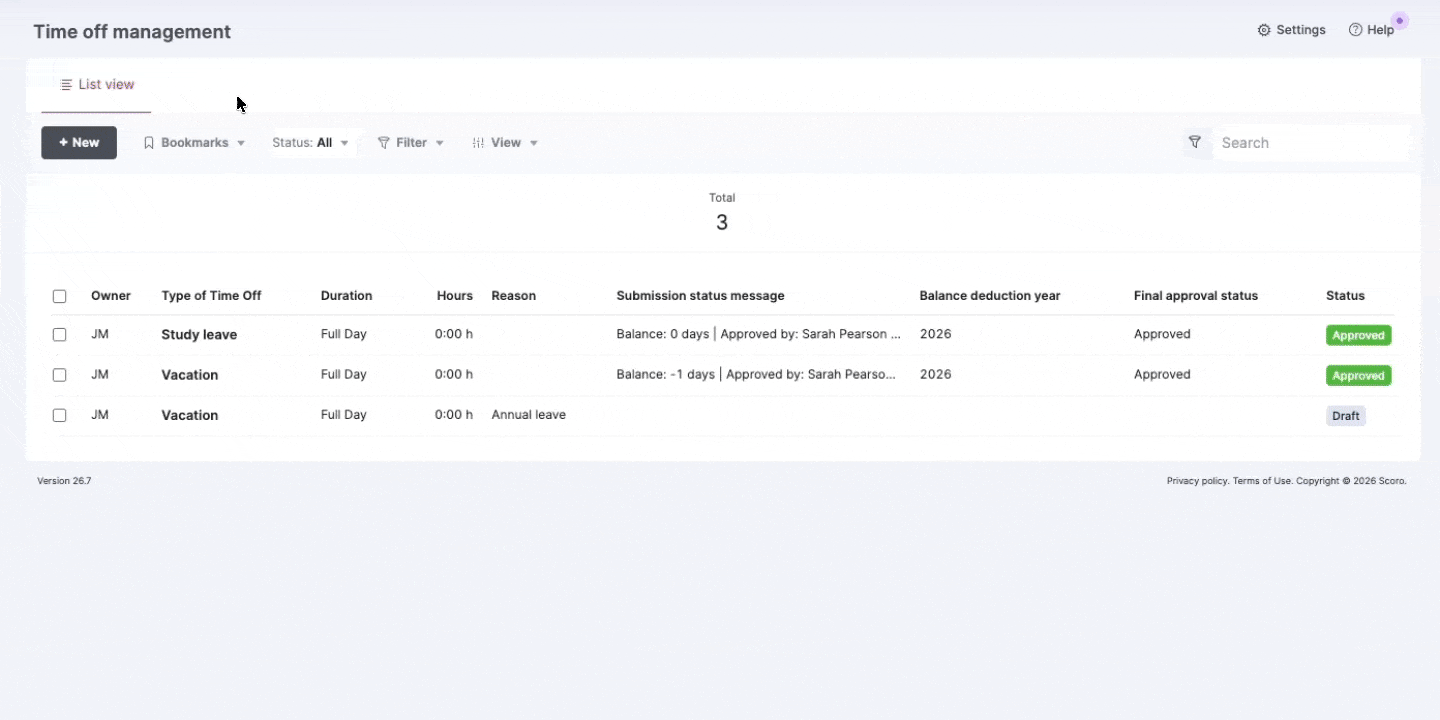Click the funnel icon beside Search

click(x=1194, y=143)
